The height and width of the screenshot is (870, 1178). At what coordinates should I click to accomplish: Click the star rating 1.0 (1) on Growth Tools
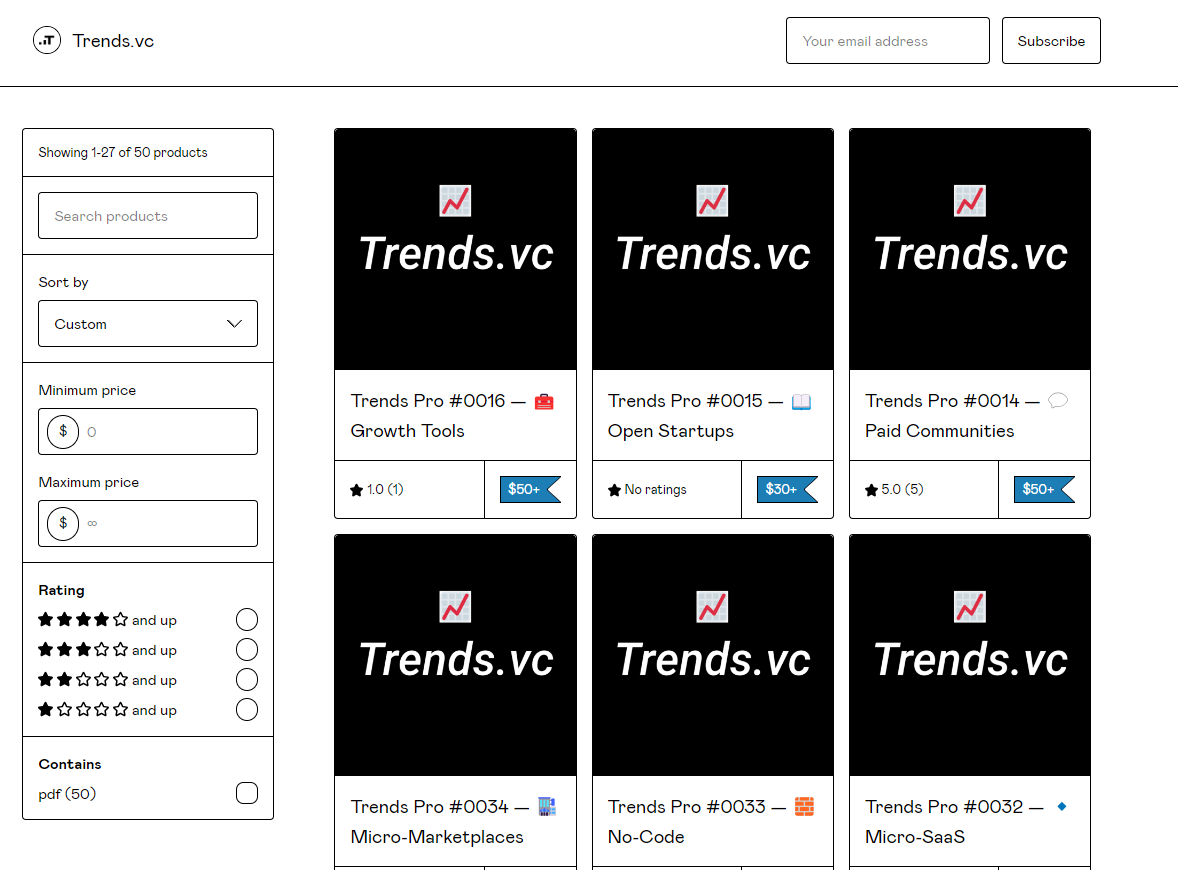tap(376, 490)
